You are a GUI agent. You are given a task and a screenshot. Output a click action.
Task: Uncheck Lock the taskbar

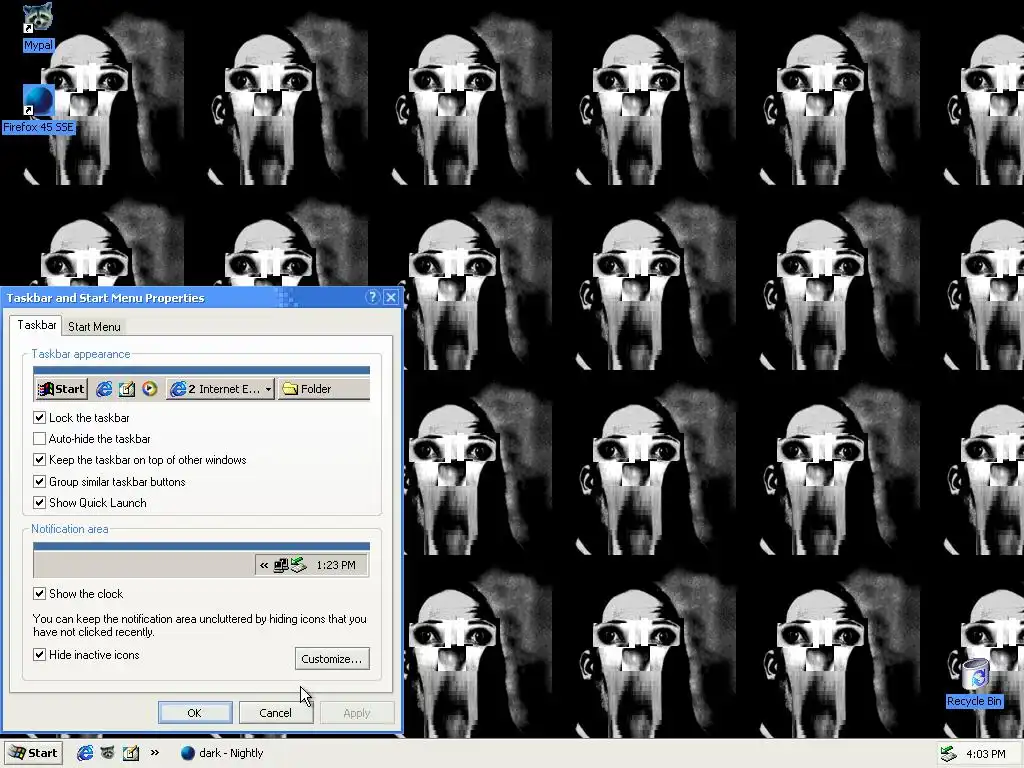(39, 417)
